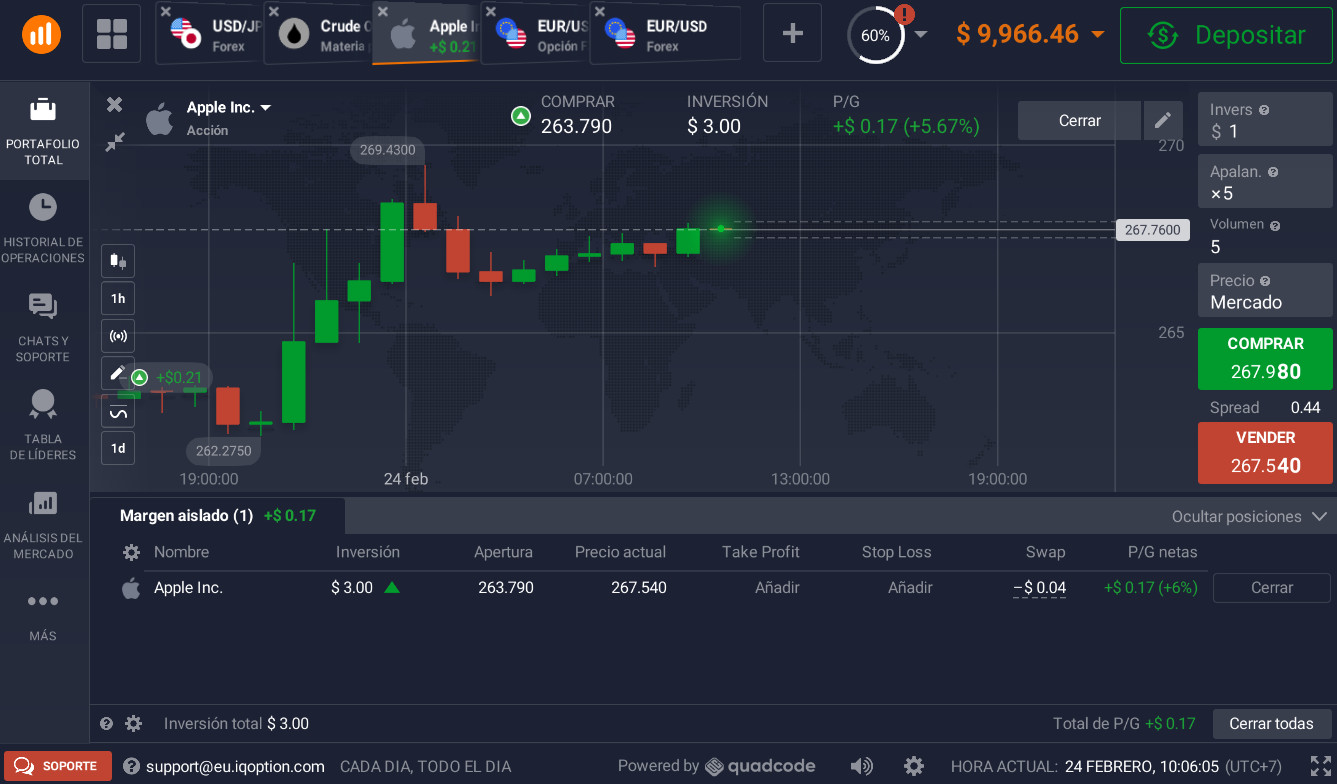The image size is (1337, 784).
Task: Open settings gear in the bottom status bar
Action: point(913,766)
